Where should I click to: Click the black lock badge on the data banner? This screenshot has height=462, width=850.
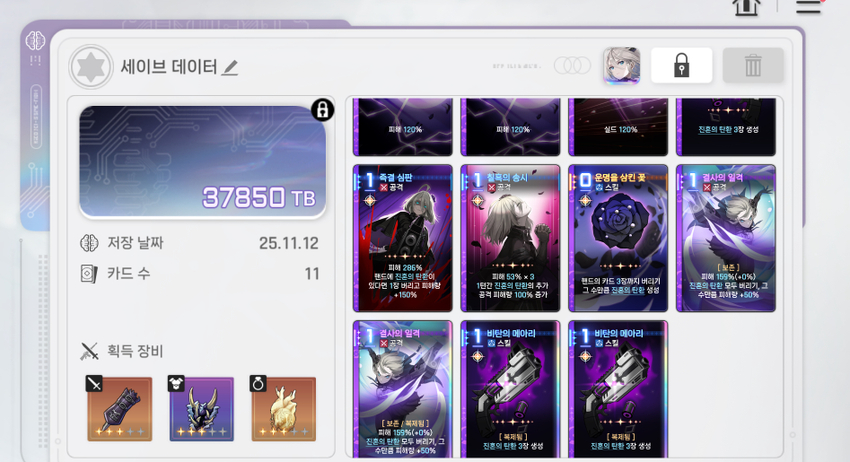coord(323,110)
